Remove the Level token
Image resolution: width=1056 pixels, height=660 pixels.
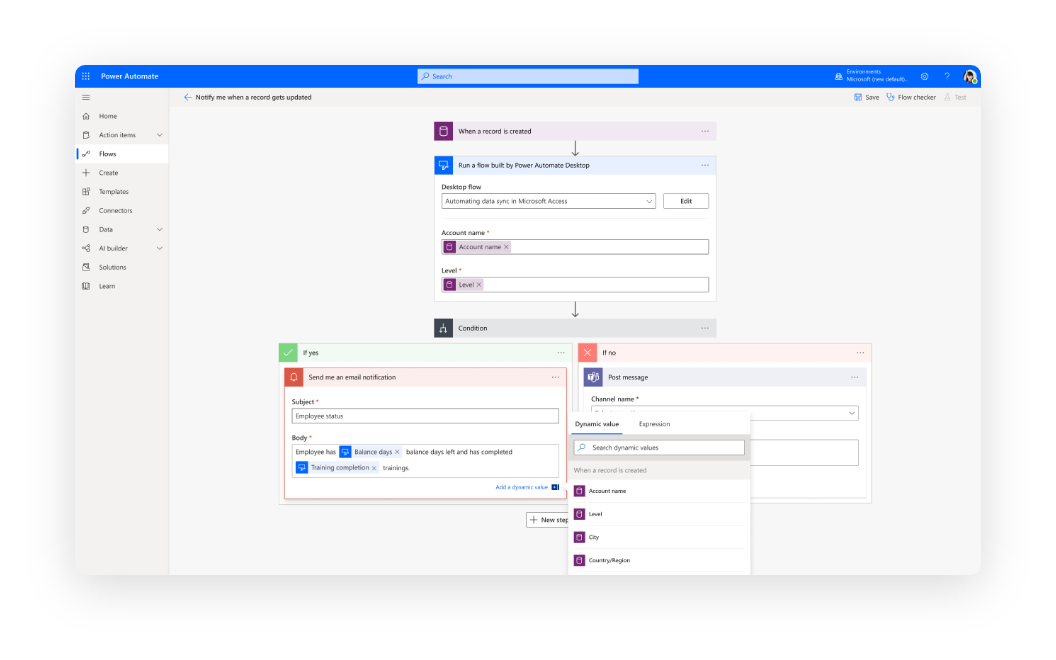point(479,285)
